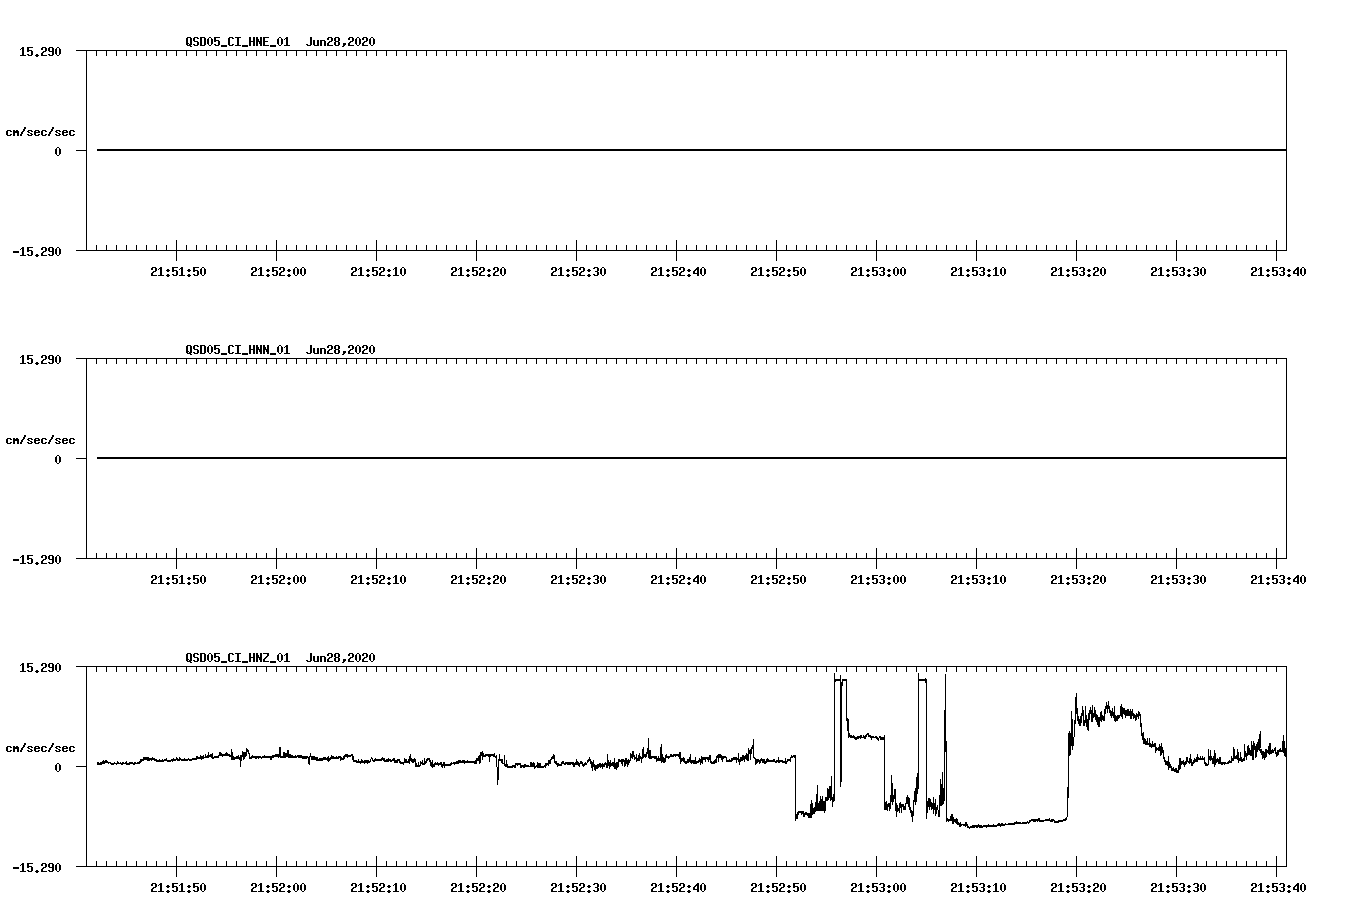This screenshot has height=924, width=1358.
Task: Click 21:52:00 time label under HNN plot
Action: coord(278,580)
